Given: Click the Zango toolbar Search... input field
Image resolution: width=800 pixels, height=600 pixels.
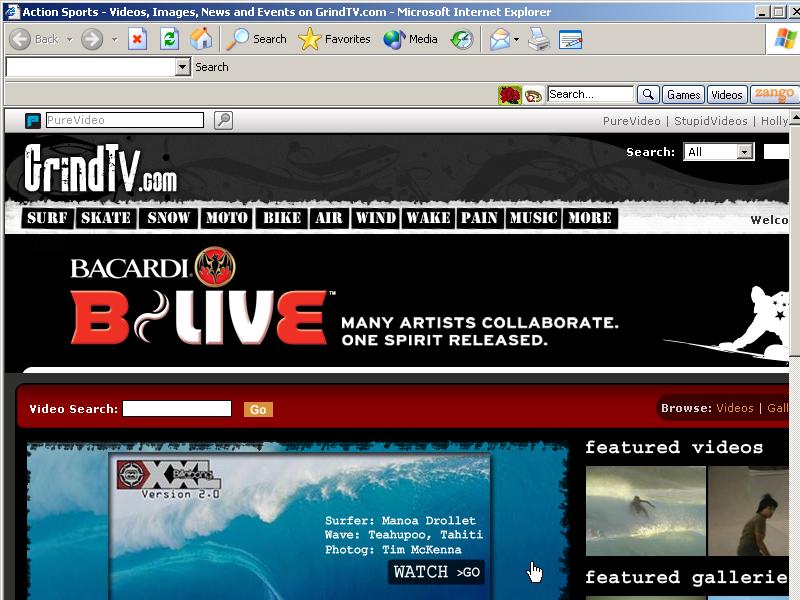Looking at the screenshot, I should [x=590, y=94].
